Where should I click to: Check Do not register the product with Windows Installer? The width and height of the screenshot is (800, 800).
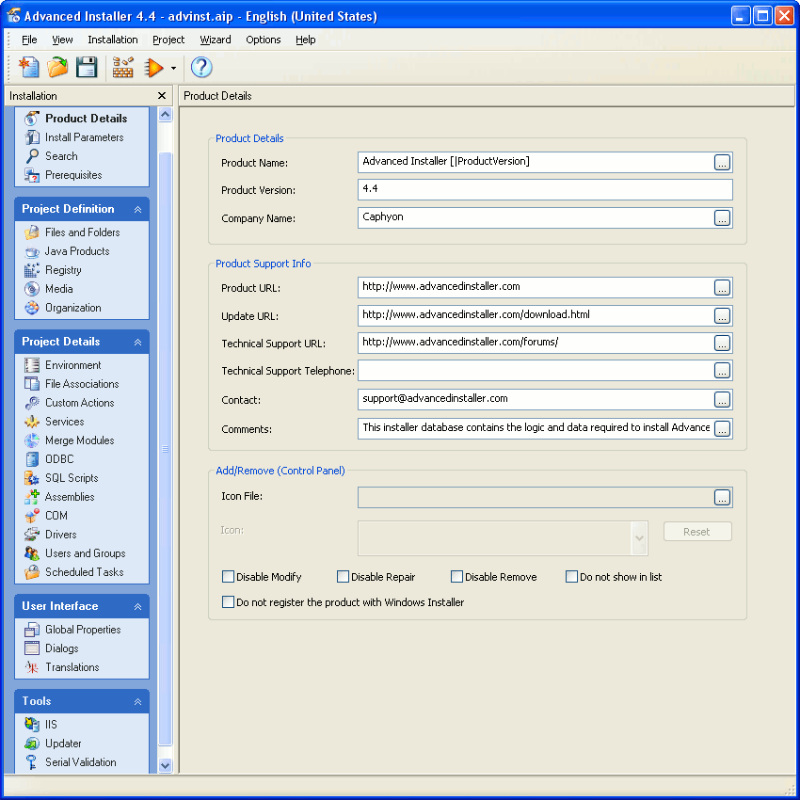pos(228,602)
